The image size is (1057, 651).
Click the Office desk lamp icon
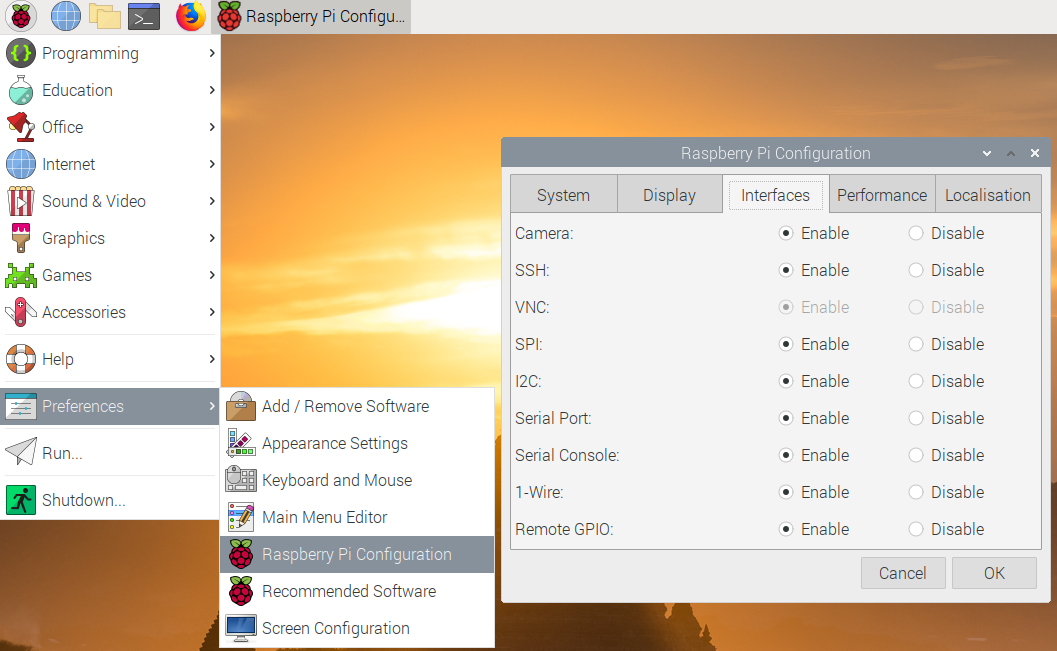tap(21, 127)
